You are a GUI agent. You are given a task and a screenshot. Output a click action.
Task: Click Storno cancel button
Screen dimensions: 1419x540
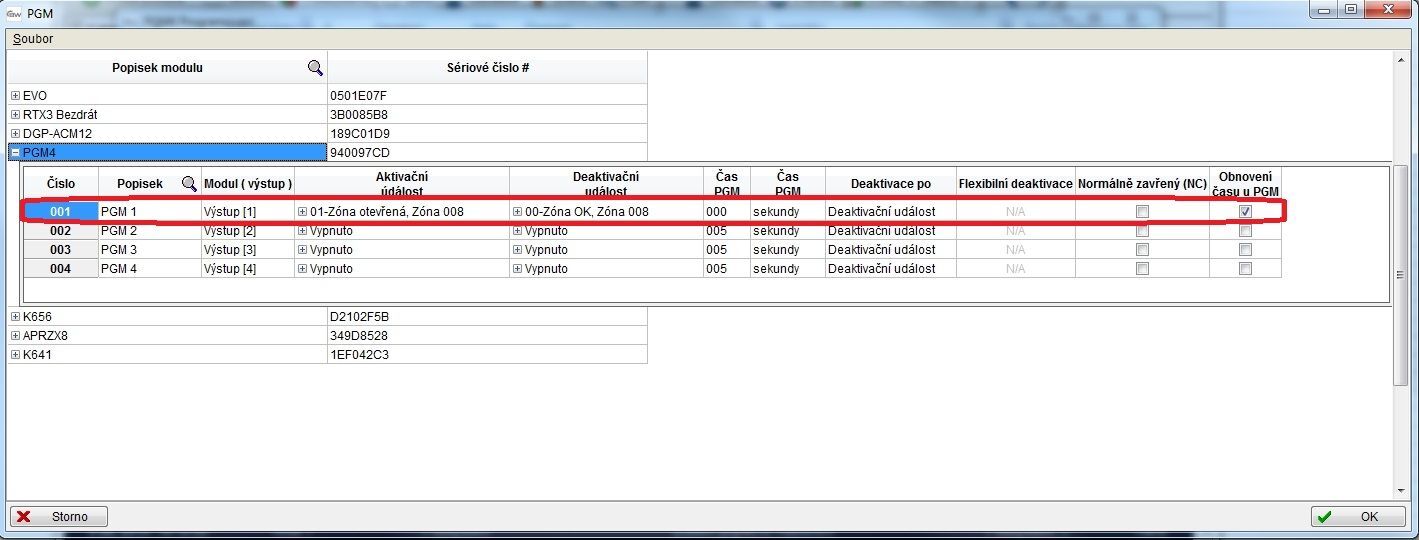coord(59,517)
